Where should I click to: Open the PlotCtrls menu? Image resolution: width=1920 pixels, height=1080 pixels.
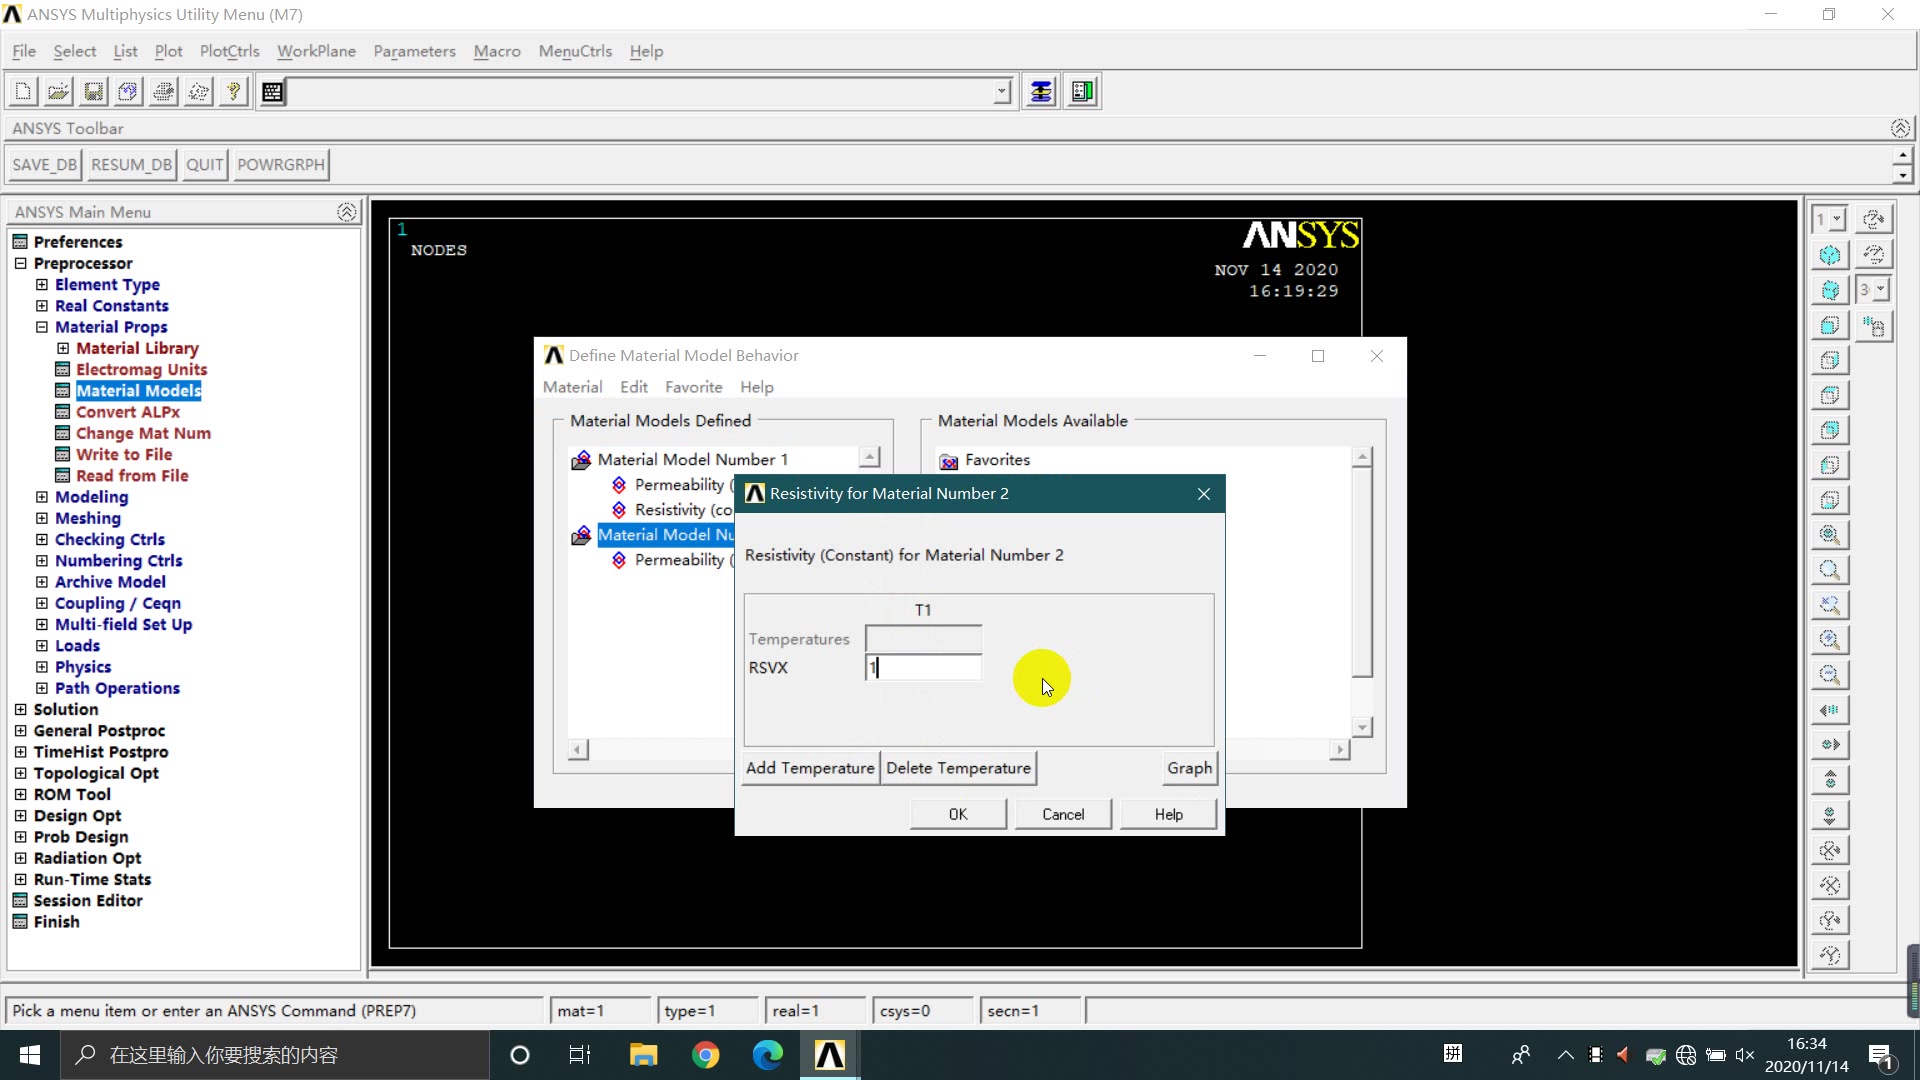(229, 51)
